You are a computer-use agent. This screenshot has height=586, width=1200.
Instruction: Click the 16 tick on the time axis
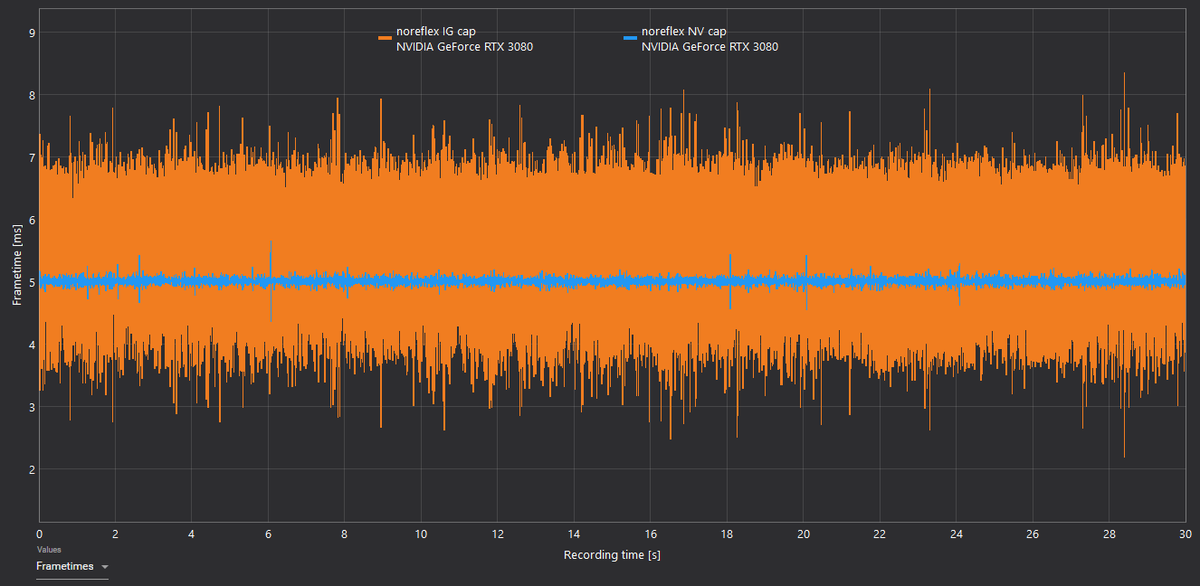coord(651,534)
